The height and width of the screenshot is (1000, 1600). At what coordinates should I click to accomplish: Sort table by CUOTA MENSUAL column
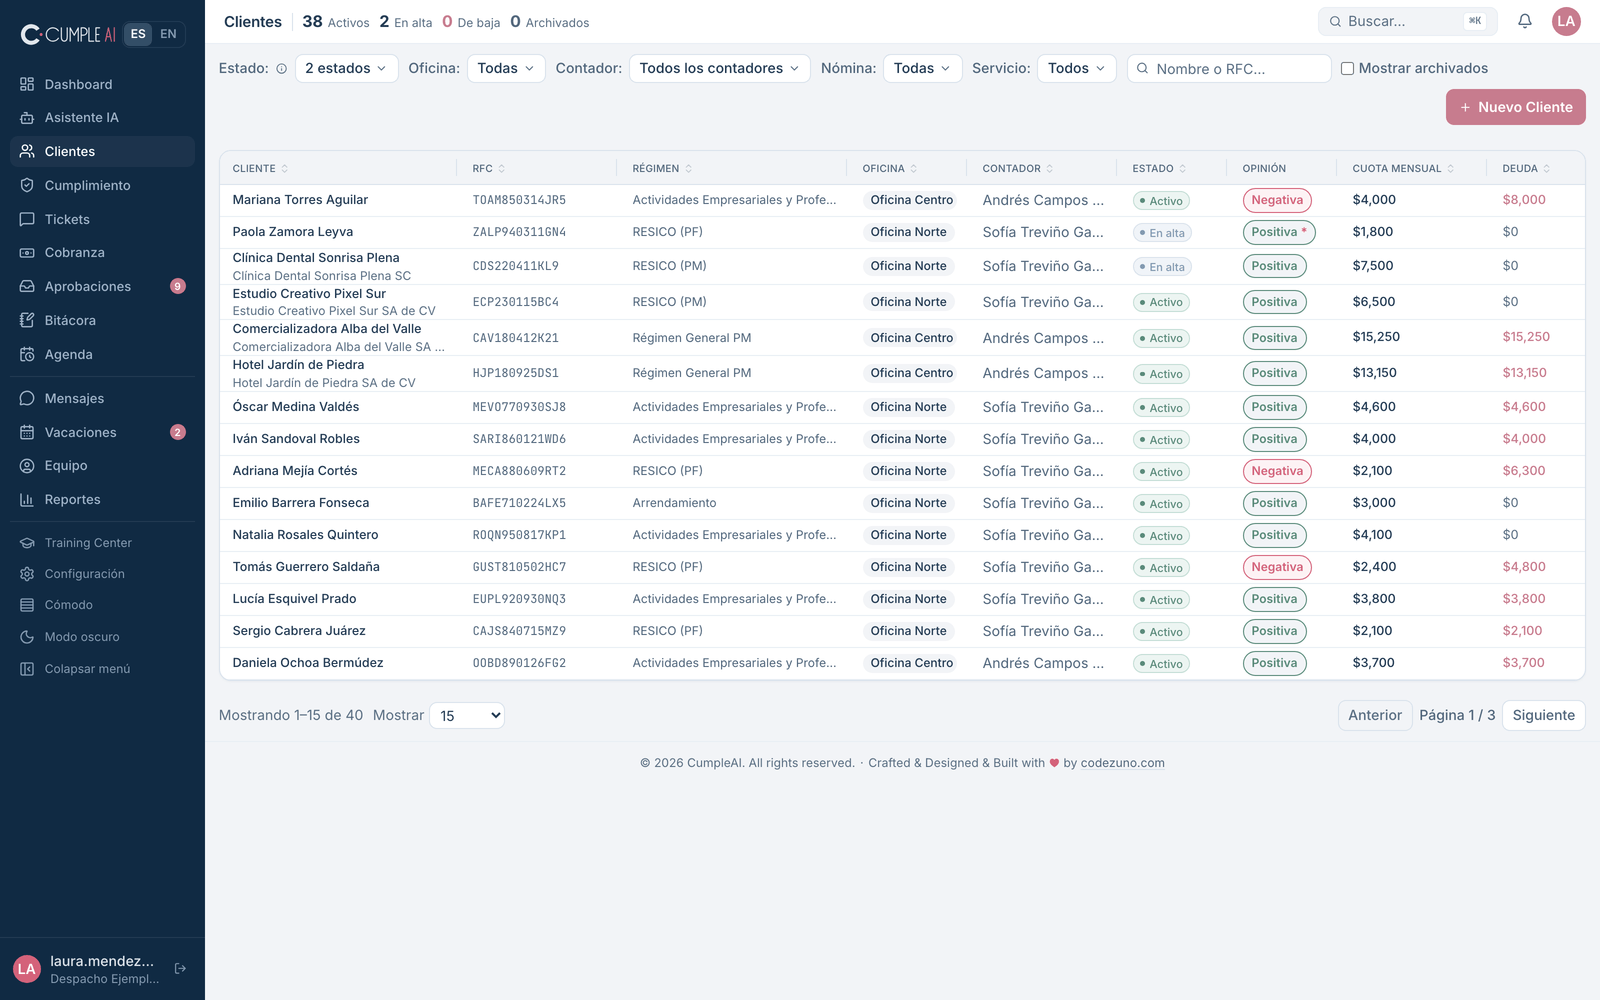coord(1403,168)
